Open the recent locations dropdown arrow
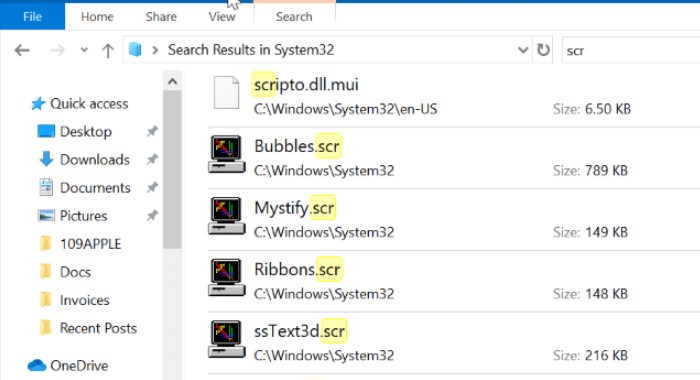 click(84, 50)
